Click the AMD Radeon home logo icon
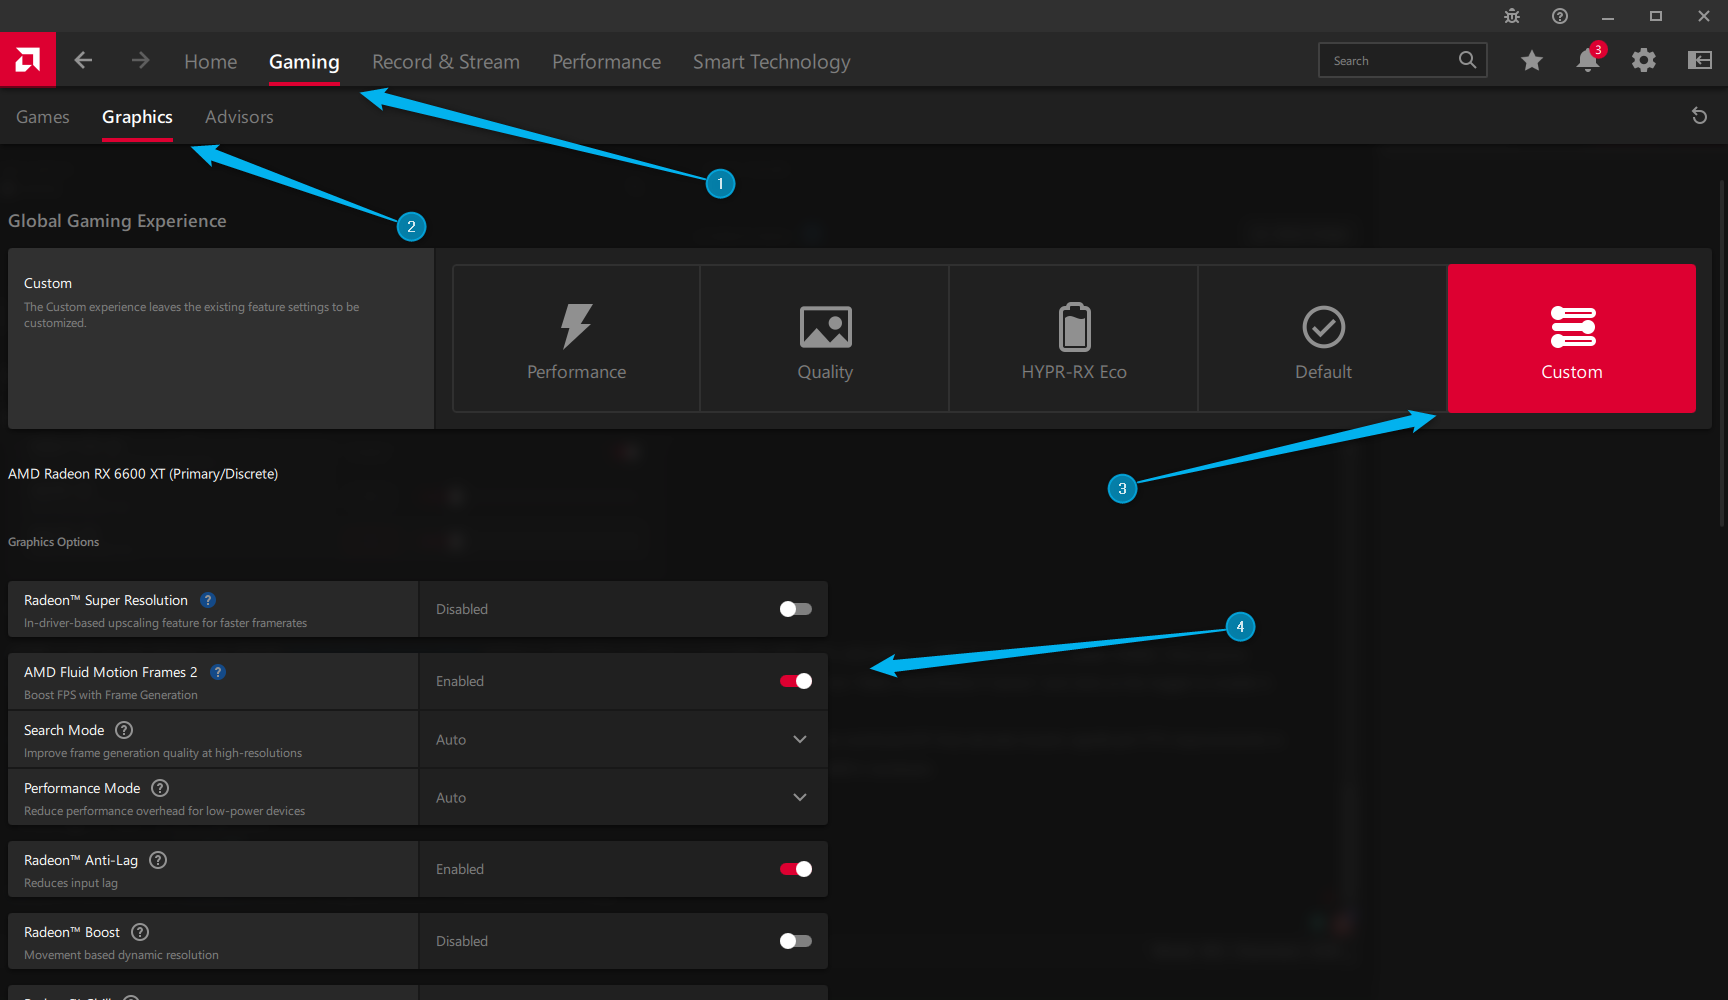The image size is (1728, 1000). coord(28,59)
